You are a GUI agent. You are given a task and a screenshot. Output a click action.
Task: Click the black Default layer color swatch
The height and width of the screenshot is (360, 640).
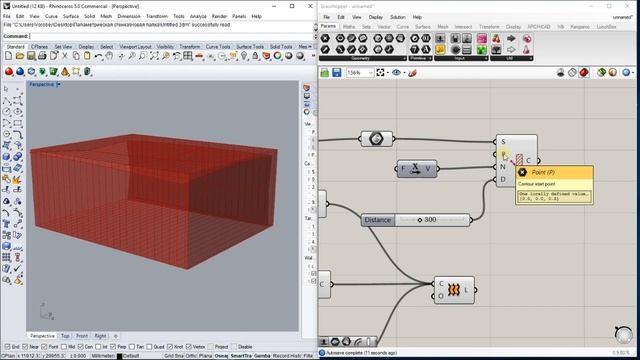pyautogui.click(x=120, y=356)
